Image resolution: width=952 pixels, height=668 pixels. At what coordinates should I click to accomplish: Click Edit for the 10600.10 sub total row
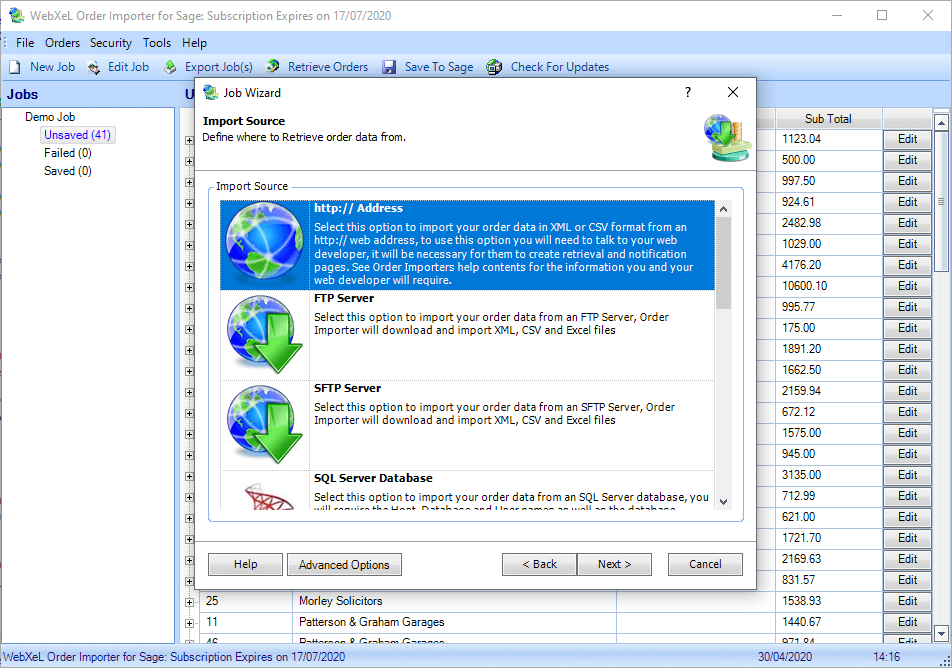click(907, 286)
